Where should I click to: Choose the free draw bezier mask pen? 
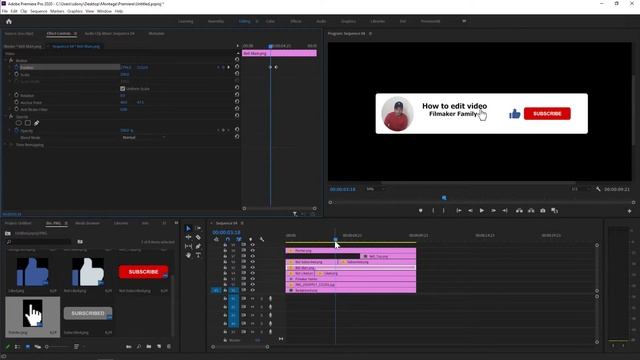(36, 123)
